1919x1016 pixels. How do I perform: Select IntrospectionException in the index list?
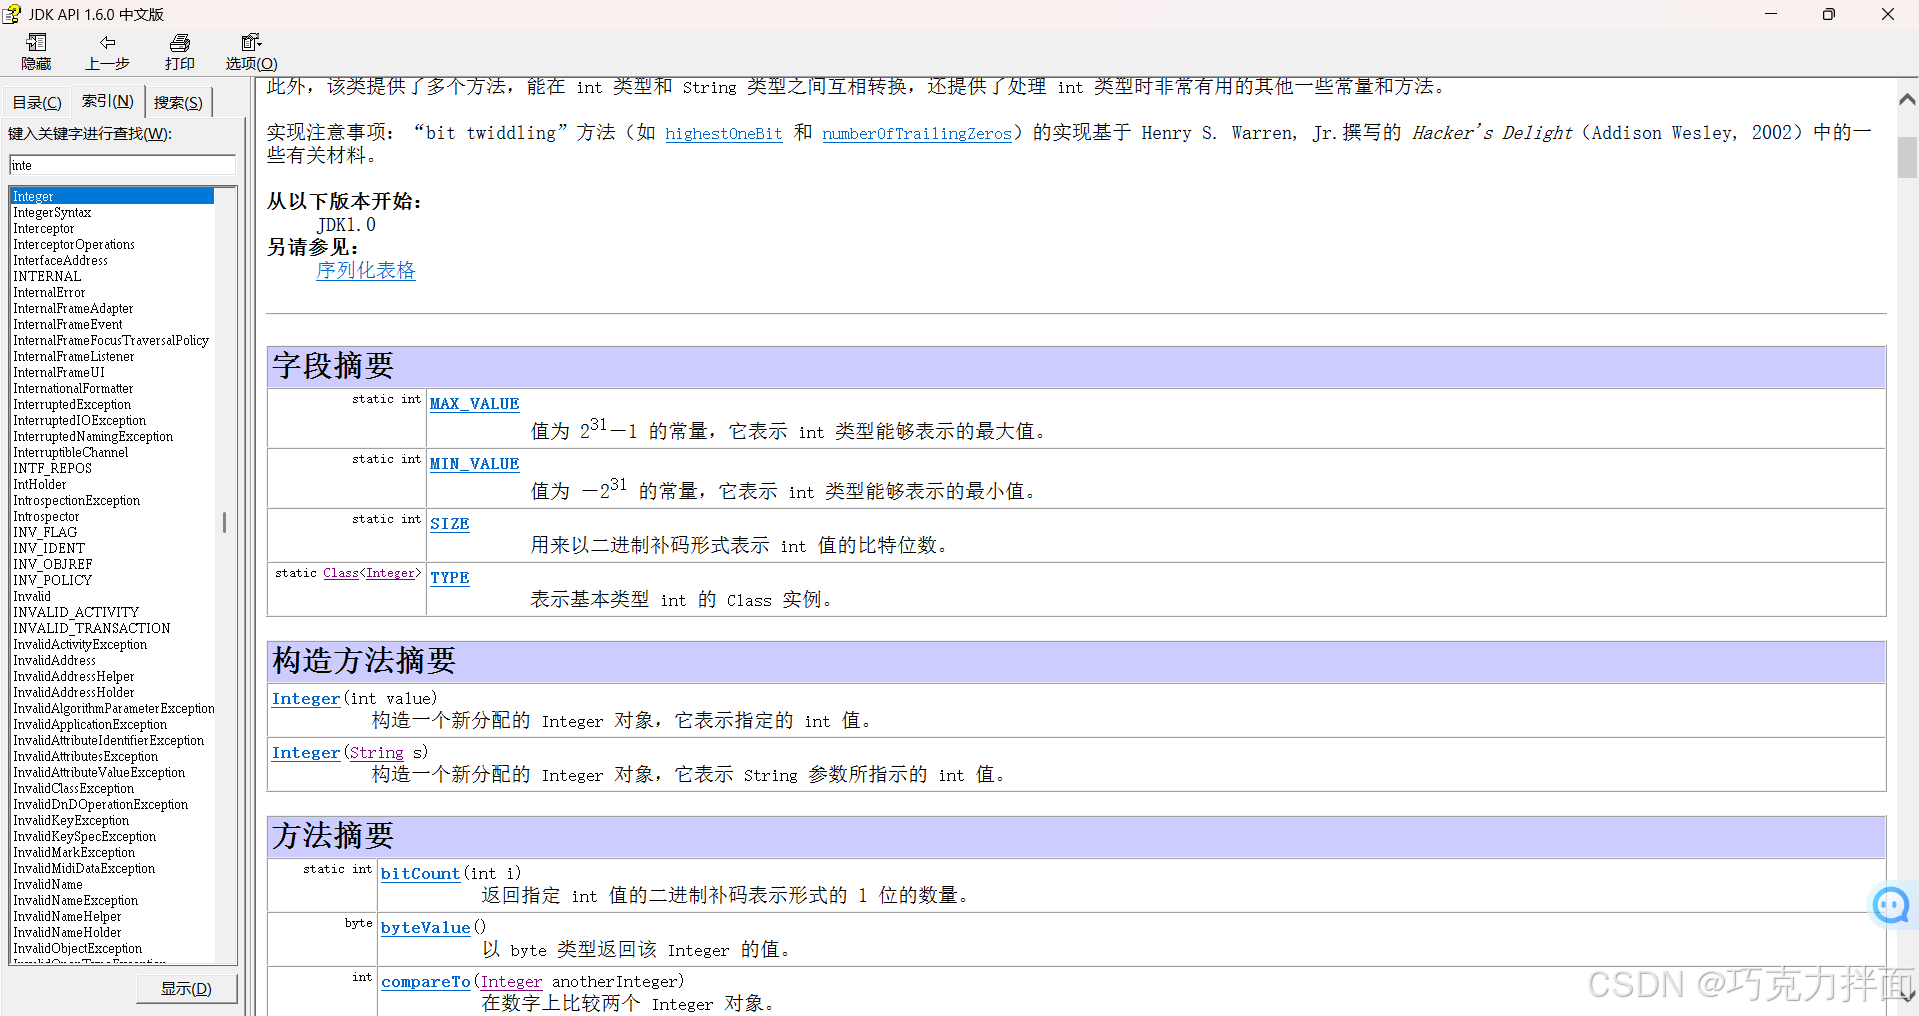(76, 500)
